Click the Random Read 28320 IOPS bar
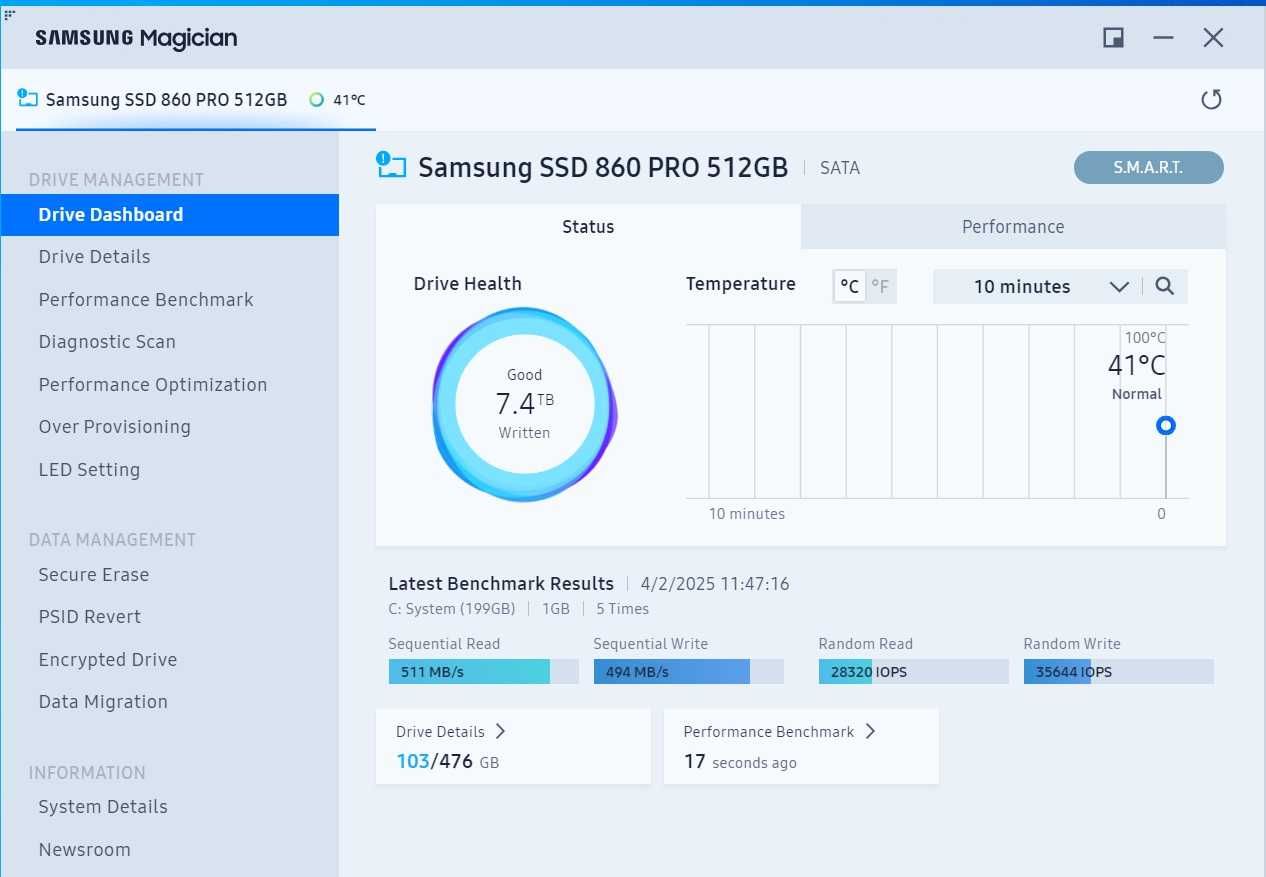The width and height of the screenshot is (1266, 877). coord(914,672)
